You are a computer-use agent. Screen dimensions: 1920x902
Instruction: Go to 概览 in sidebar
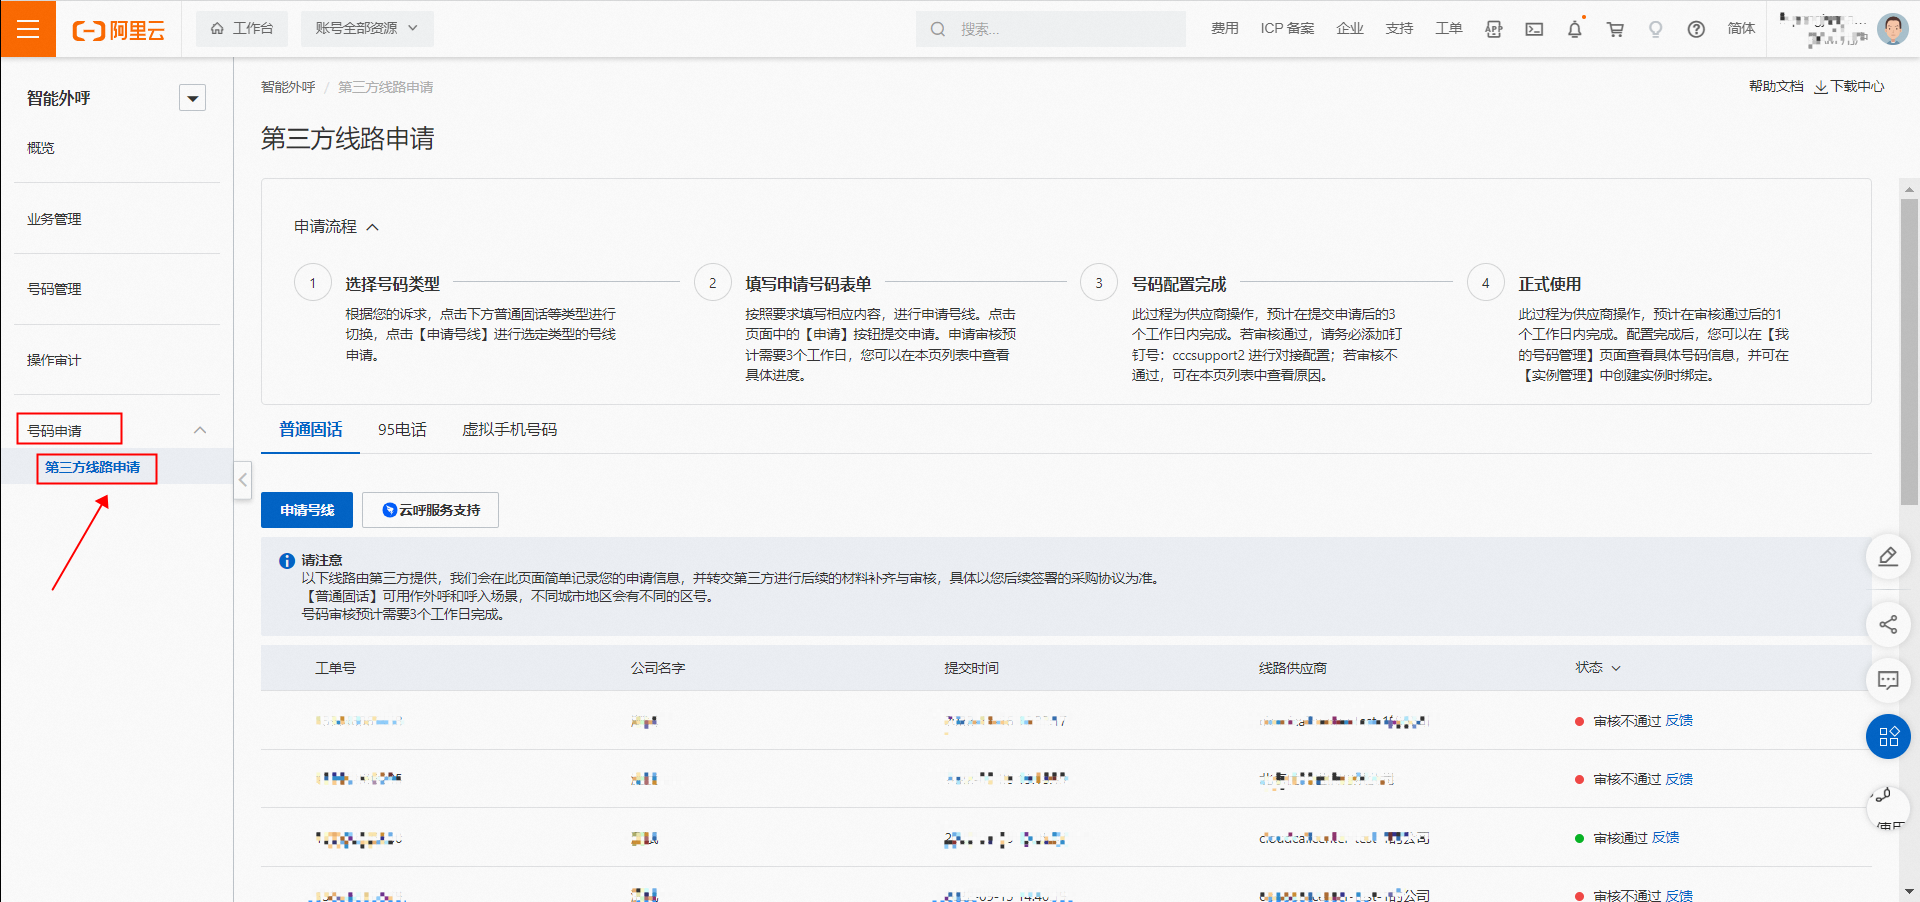pyautogui.click(x=41, y=148)
